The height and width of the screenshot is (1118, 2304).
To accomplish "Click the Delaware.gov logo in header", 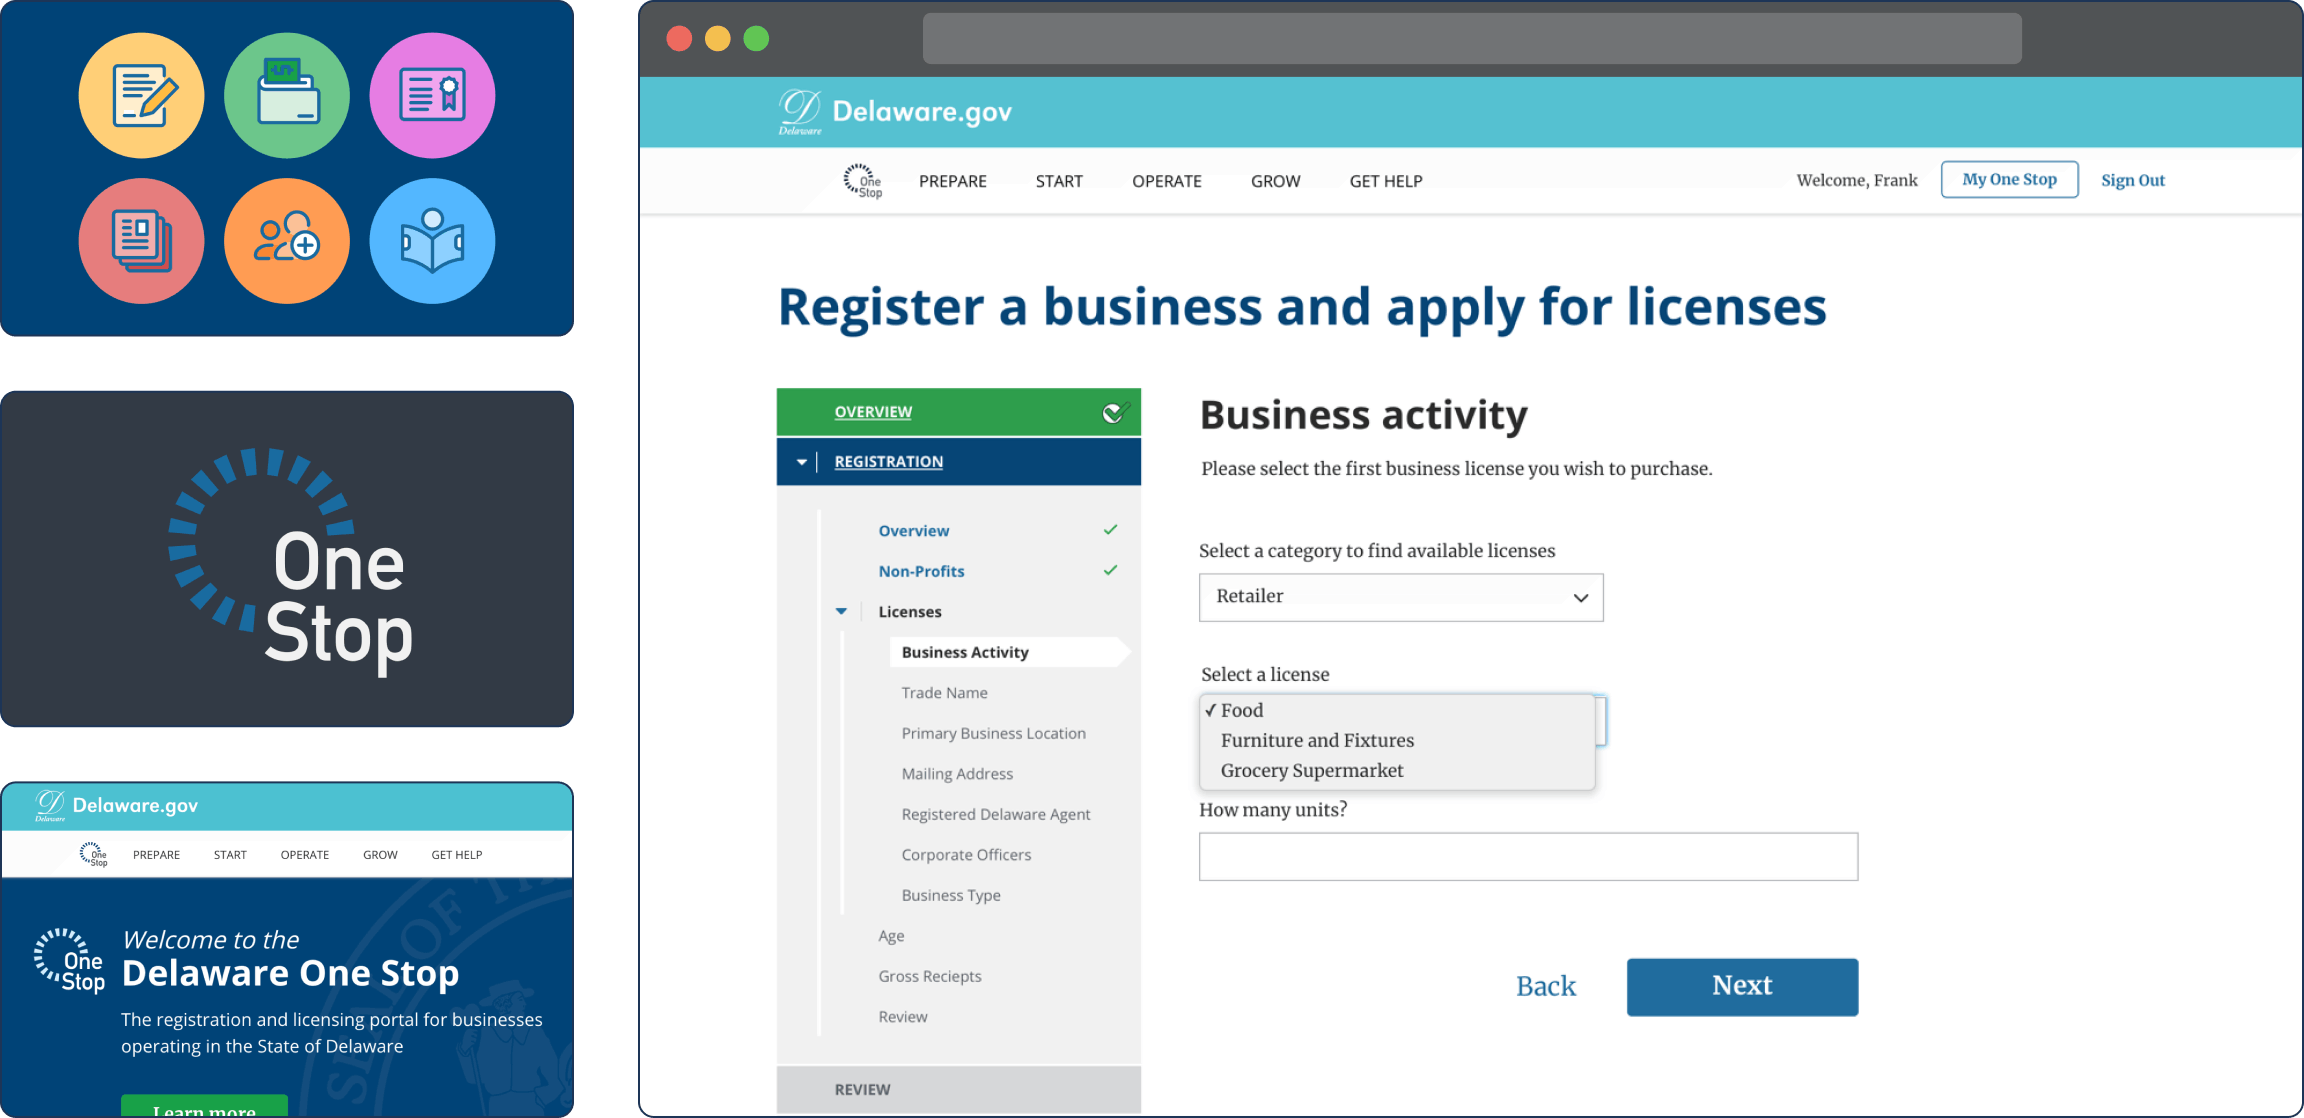I will pos(895,111).
